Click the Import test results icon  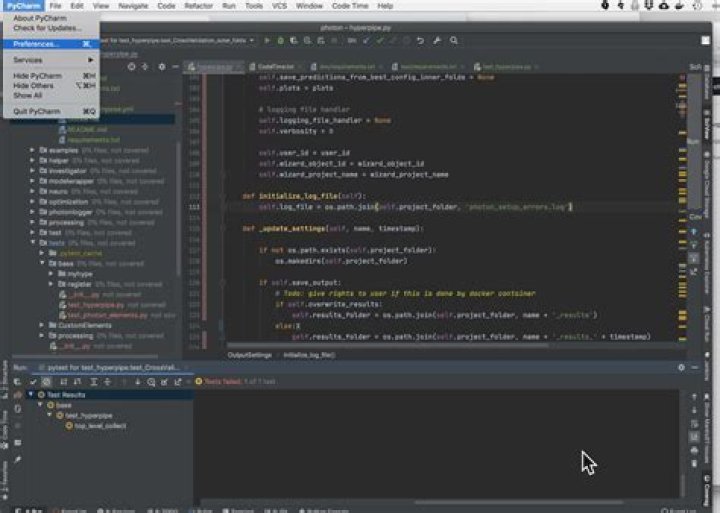[164, 382]
